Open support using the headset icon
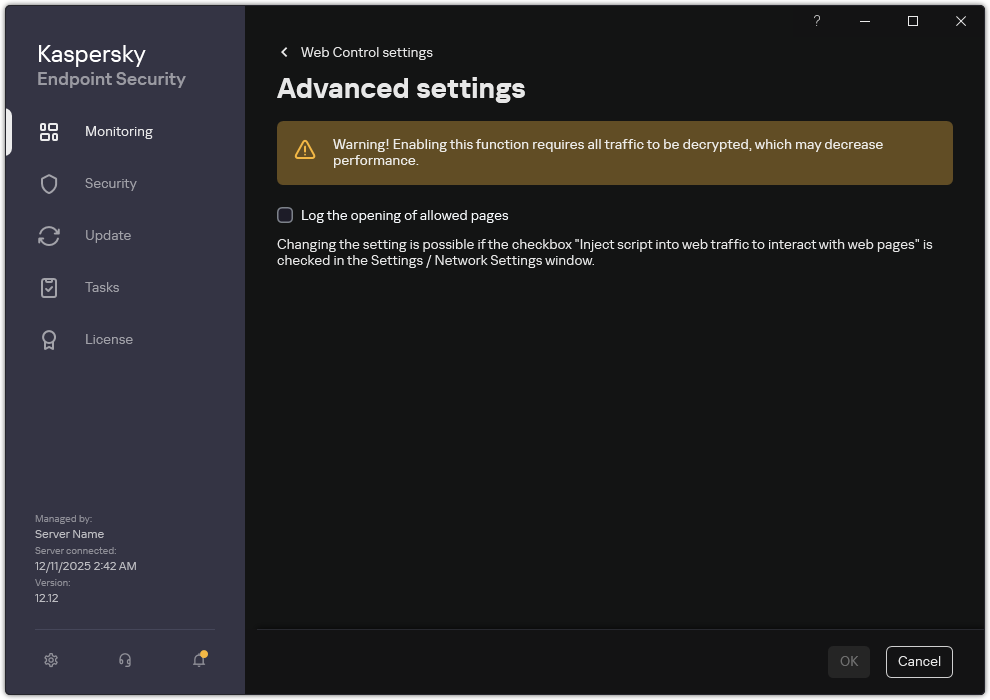 pos(124,660)
